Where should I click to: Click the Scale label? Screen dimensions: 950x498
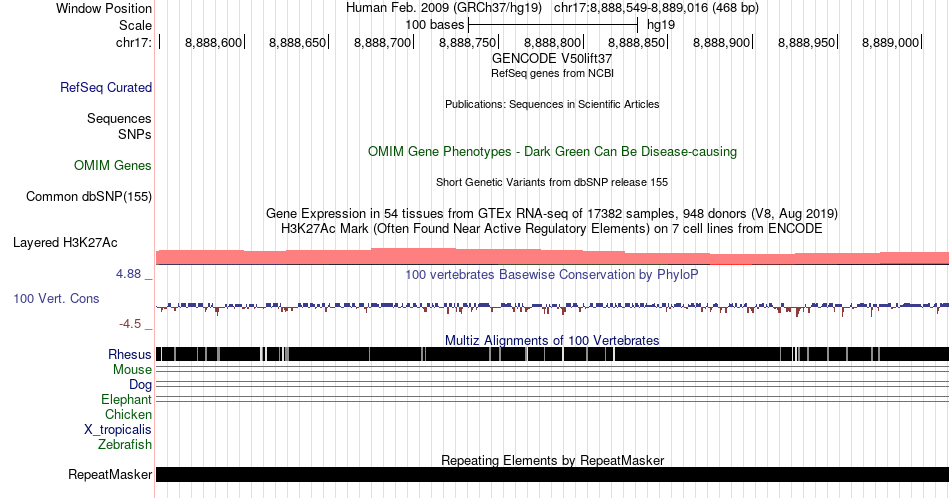136,25
